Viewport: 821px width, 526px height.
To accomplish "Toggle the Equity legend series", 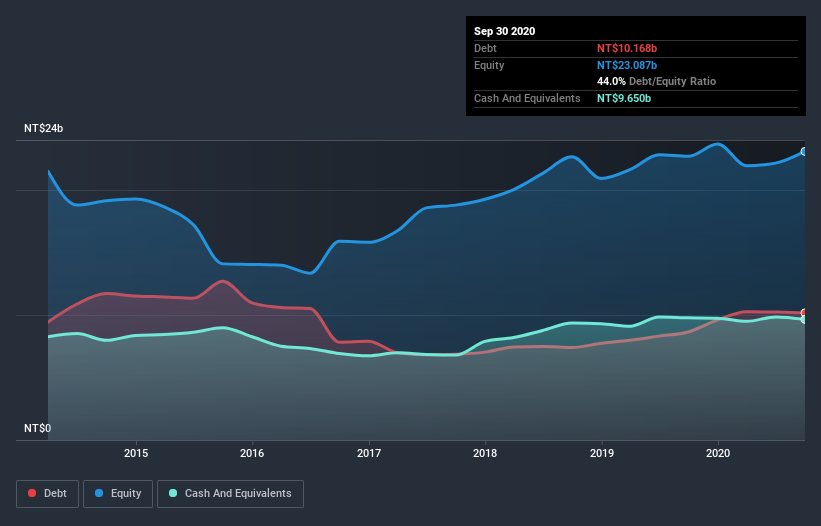I will coord(118,494).
